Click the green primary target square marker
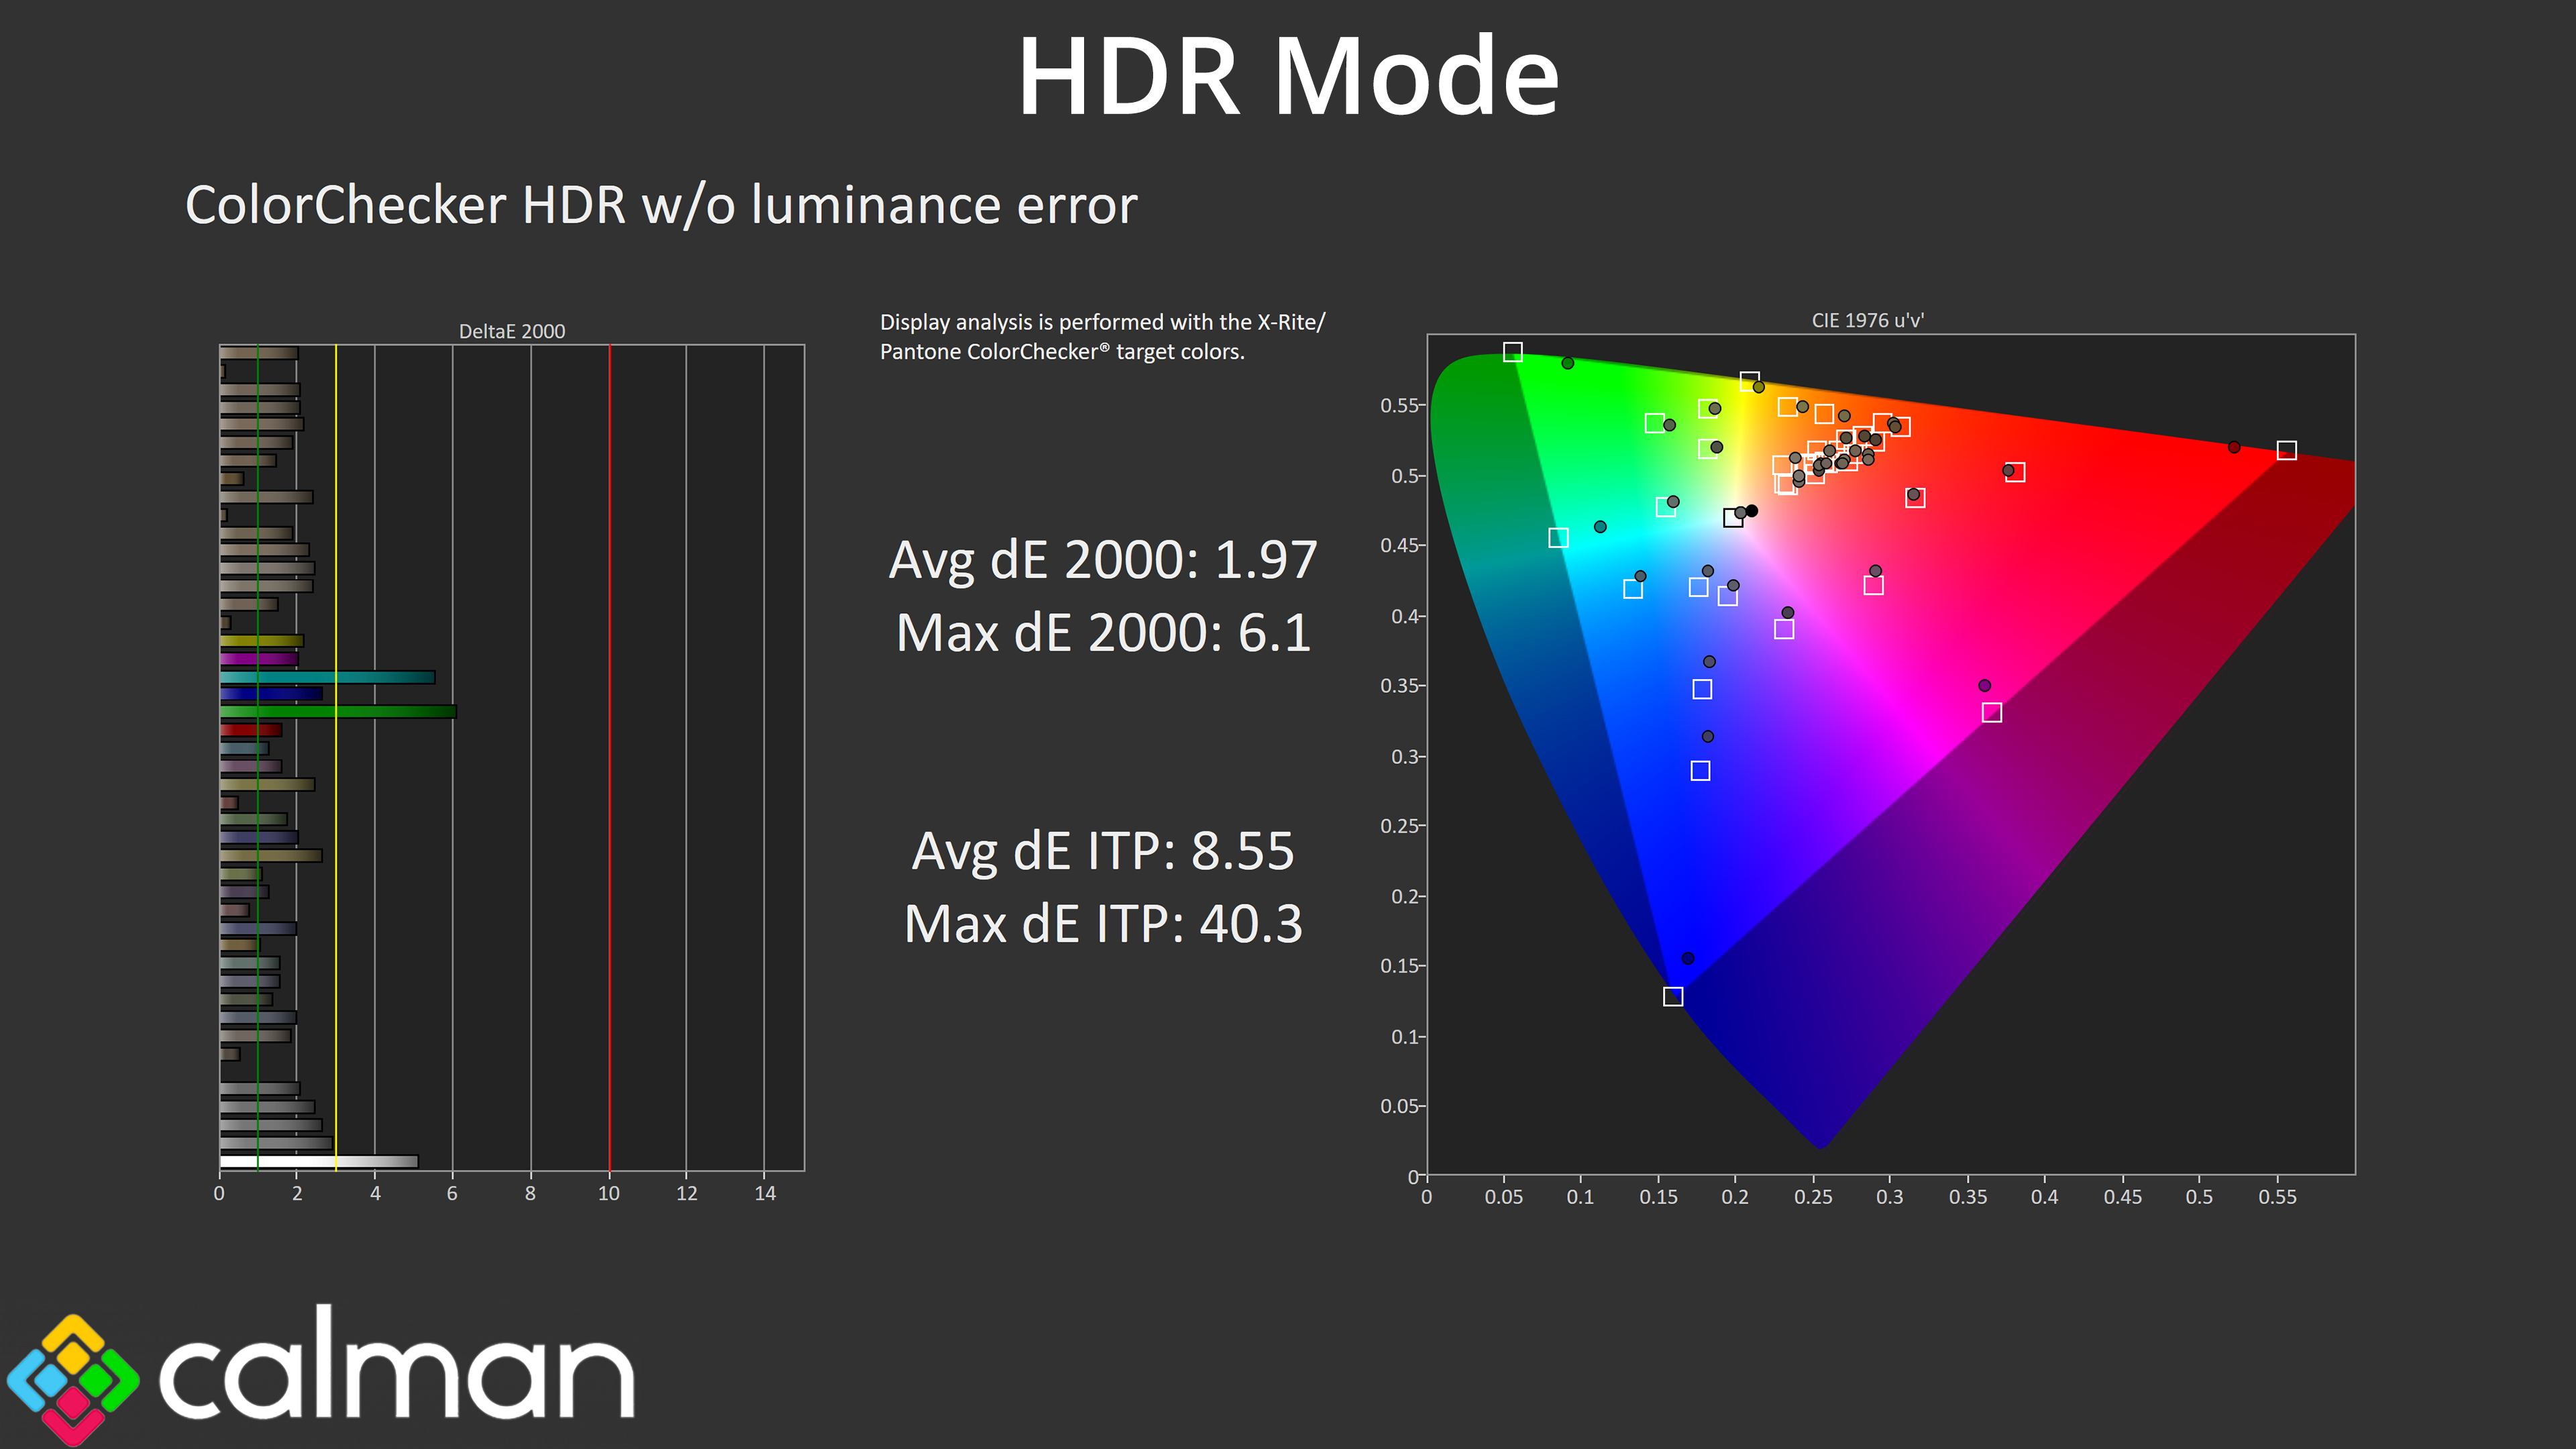 [x=1513, y=352]
